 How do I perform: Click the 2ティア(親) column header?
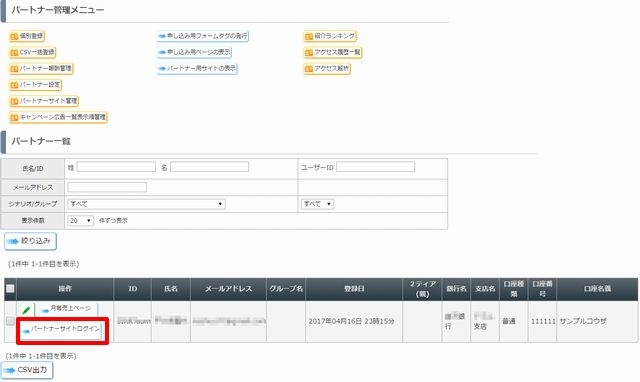pos(422,289)
